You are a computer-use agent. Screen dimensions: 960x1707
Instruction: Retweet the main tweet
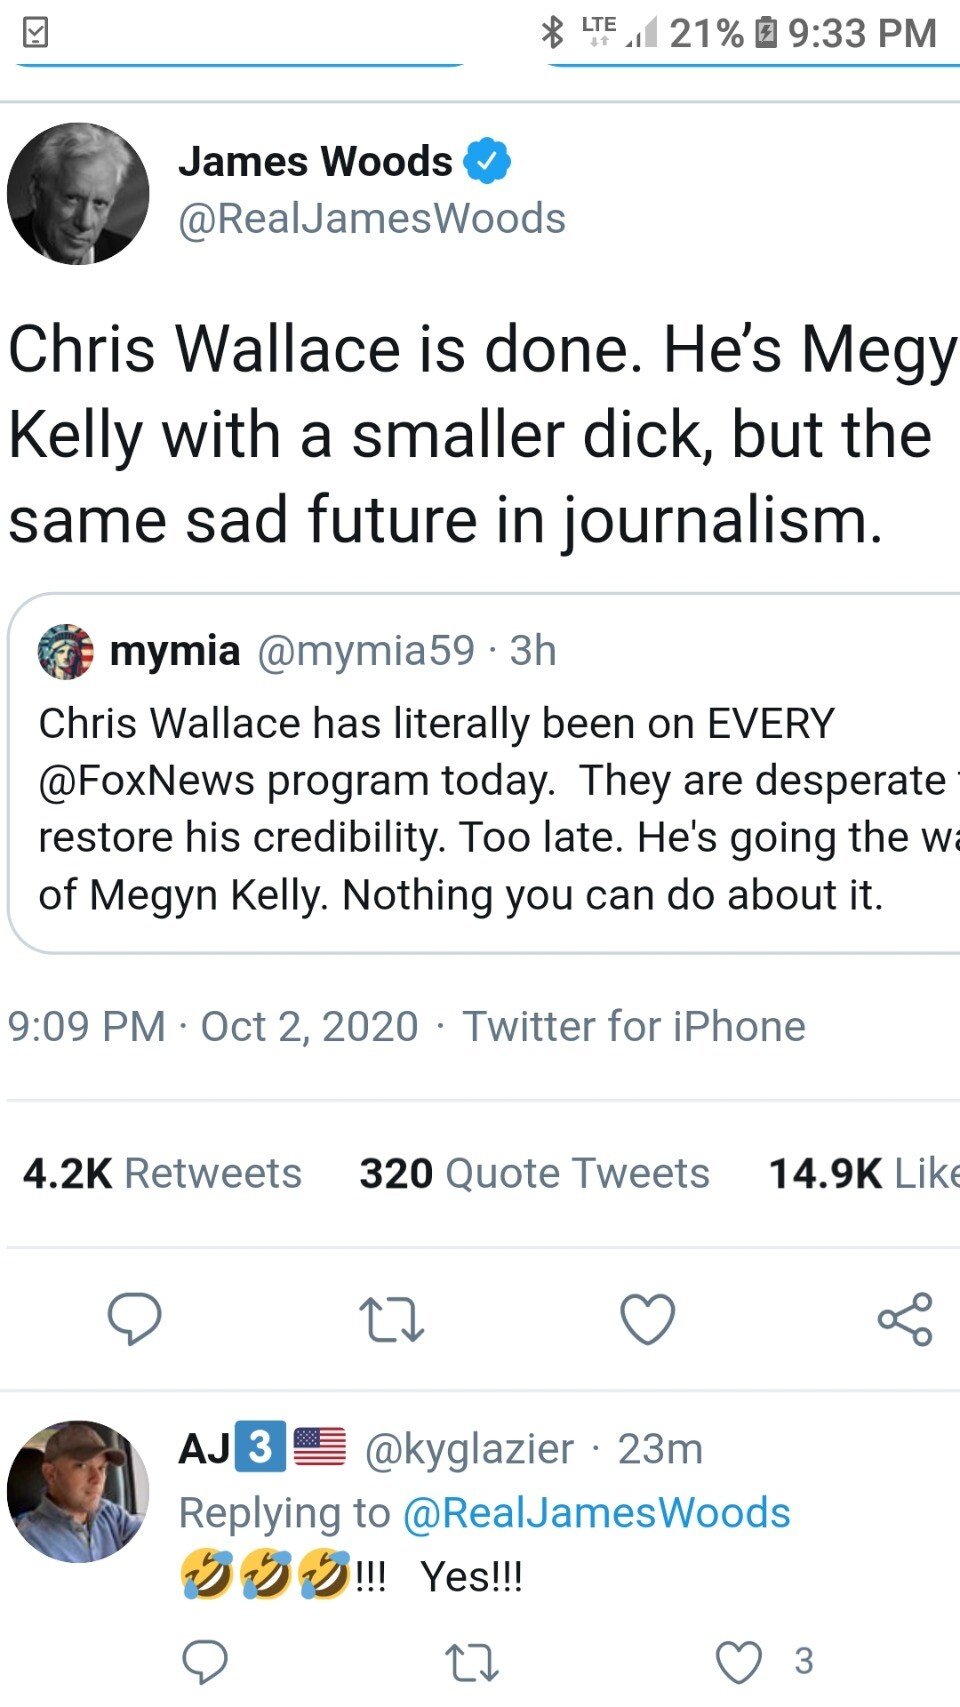click(x=391, y=1319)
